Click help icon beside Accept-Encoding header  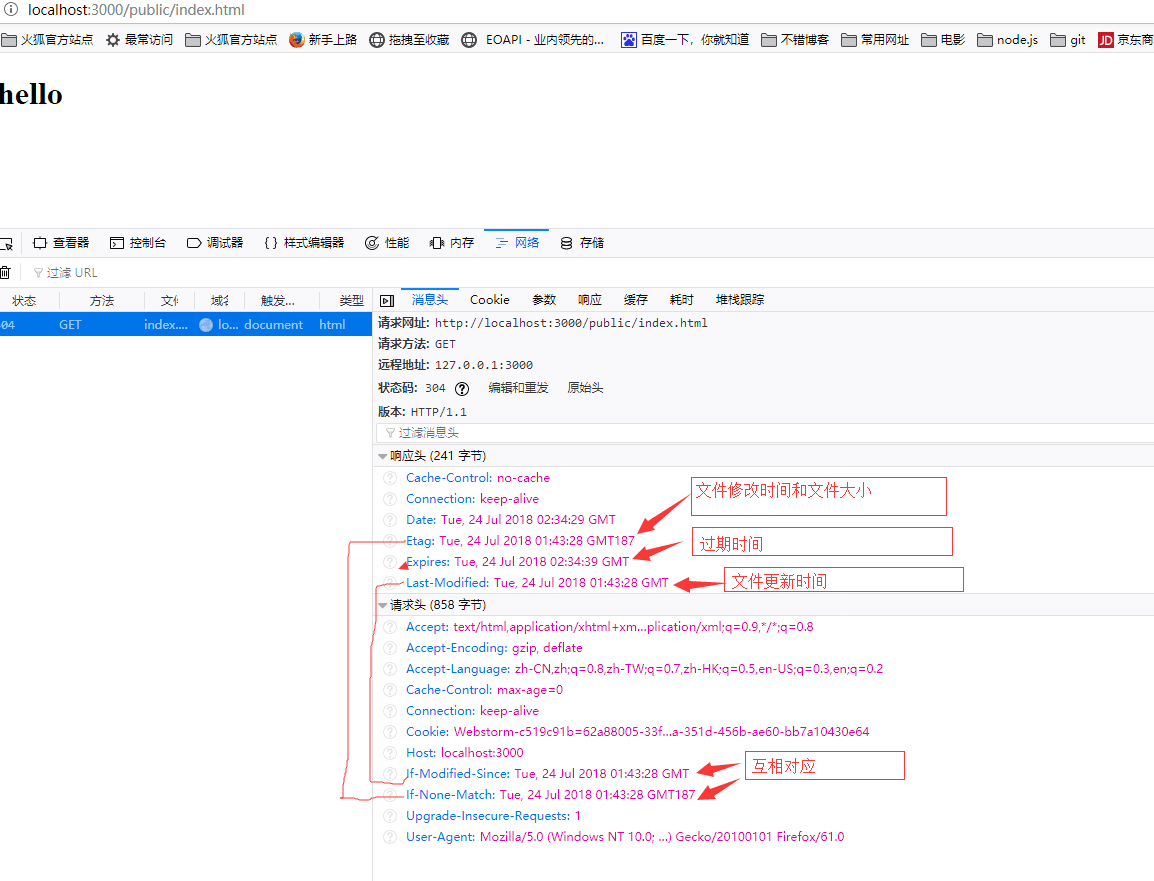[390, 648]
